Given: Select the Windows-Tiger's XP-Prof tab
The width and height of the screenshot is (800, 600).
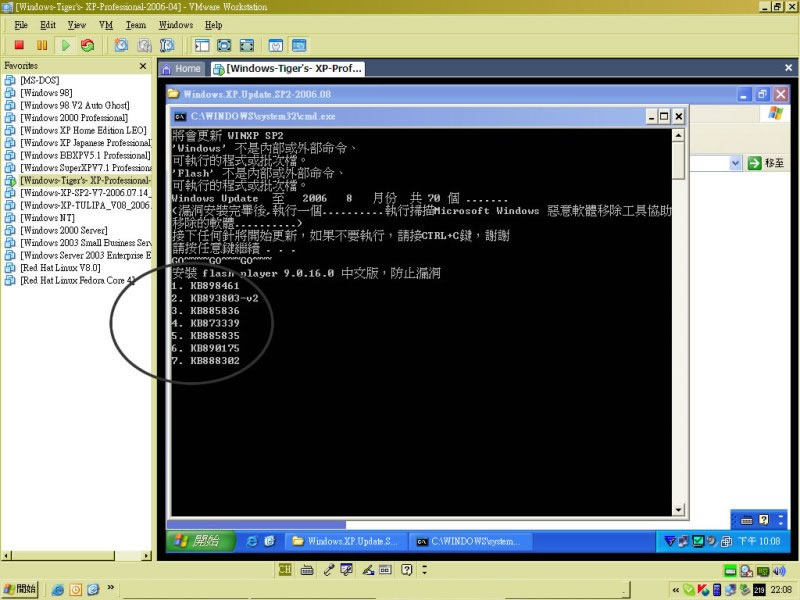Looking at the screenshot, I should [288, 68].
